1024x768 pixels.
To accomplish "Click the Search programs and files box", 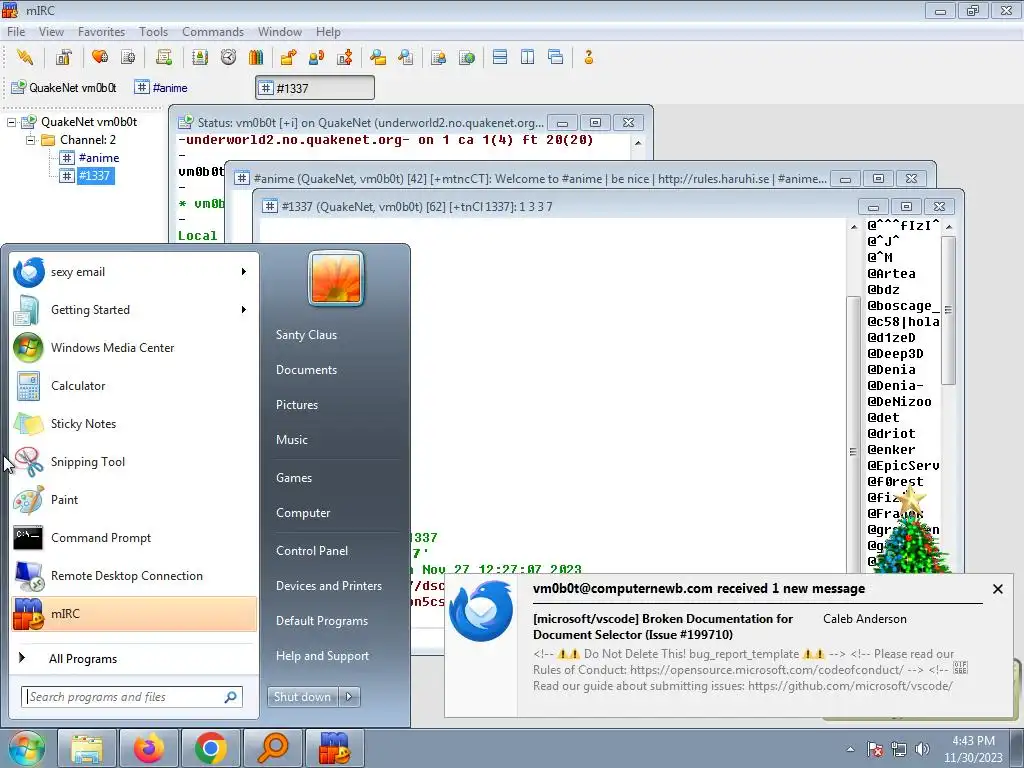I will [131, 697].
